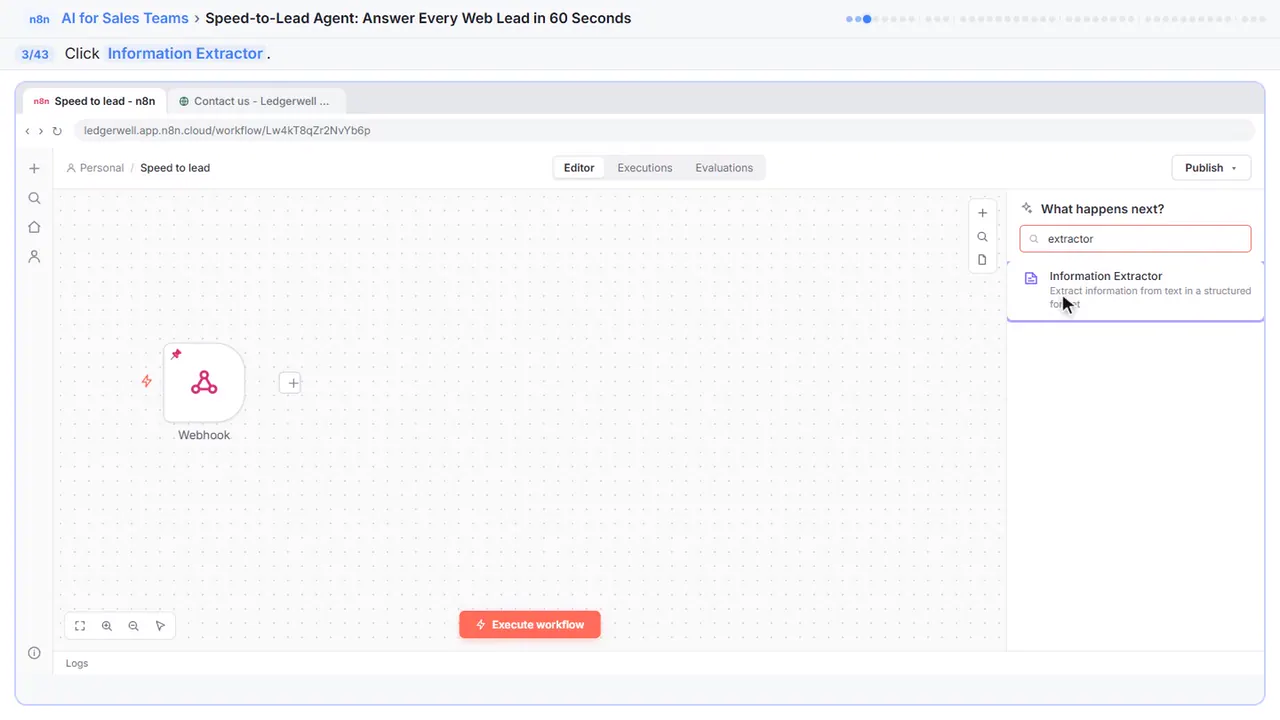This screenshot has height=720, width=1280.
Task: Click the red pin icon on Webhook node
Action: pos(176,354)
